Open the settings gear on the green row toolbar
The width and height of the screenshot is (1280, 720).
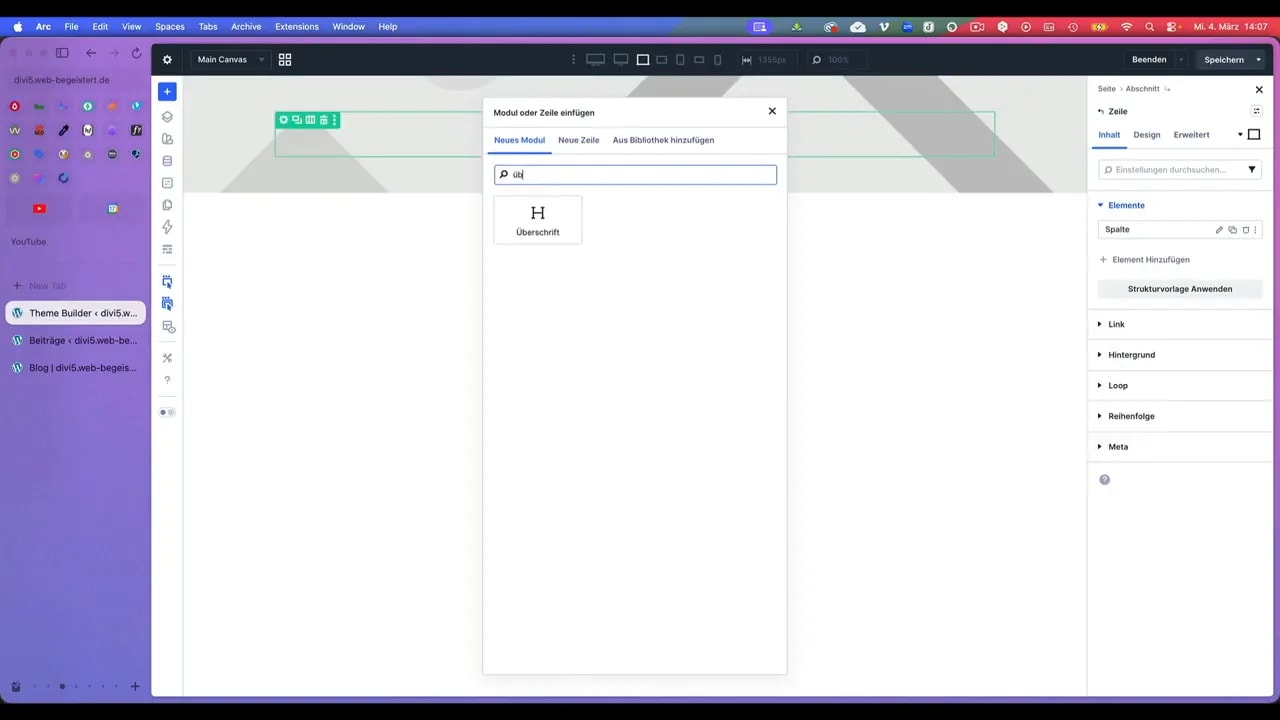(x=283, y=119)
